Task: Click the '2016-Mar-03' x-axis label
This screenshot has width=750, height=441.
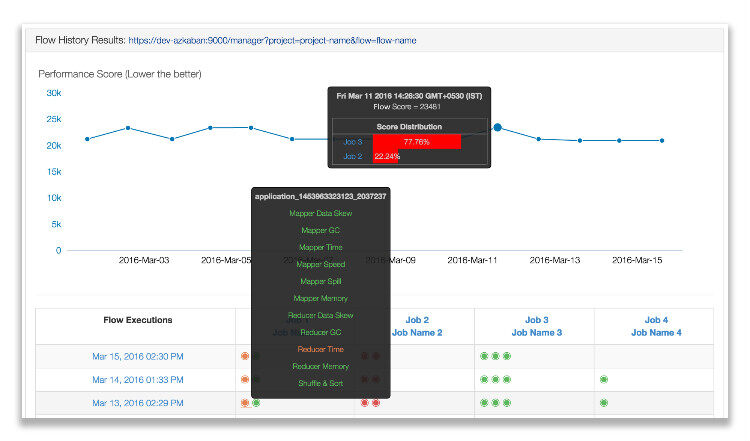Action: (x=144, y=260)
